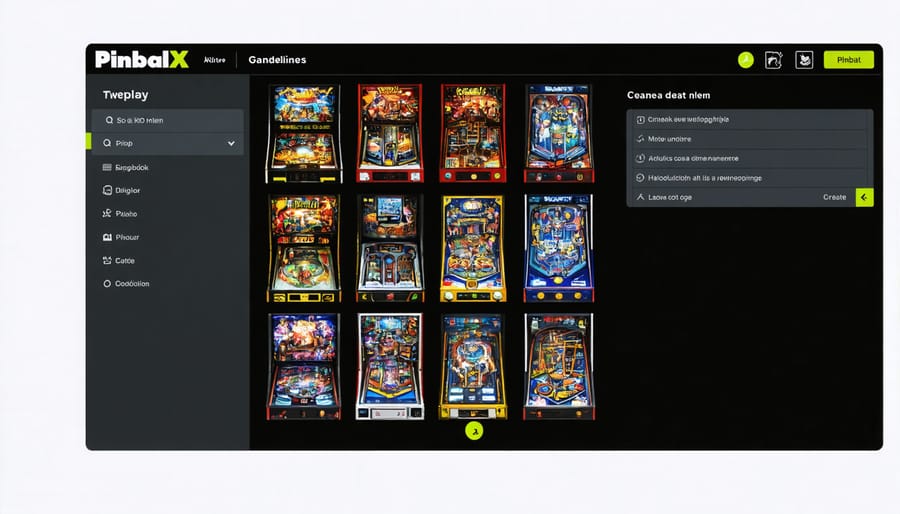
Task: Select the Srogbdok list icon in the sidebar
Action: tap(107, 168)
